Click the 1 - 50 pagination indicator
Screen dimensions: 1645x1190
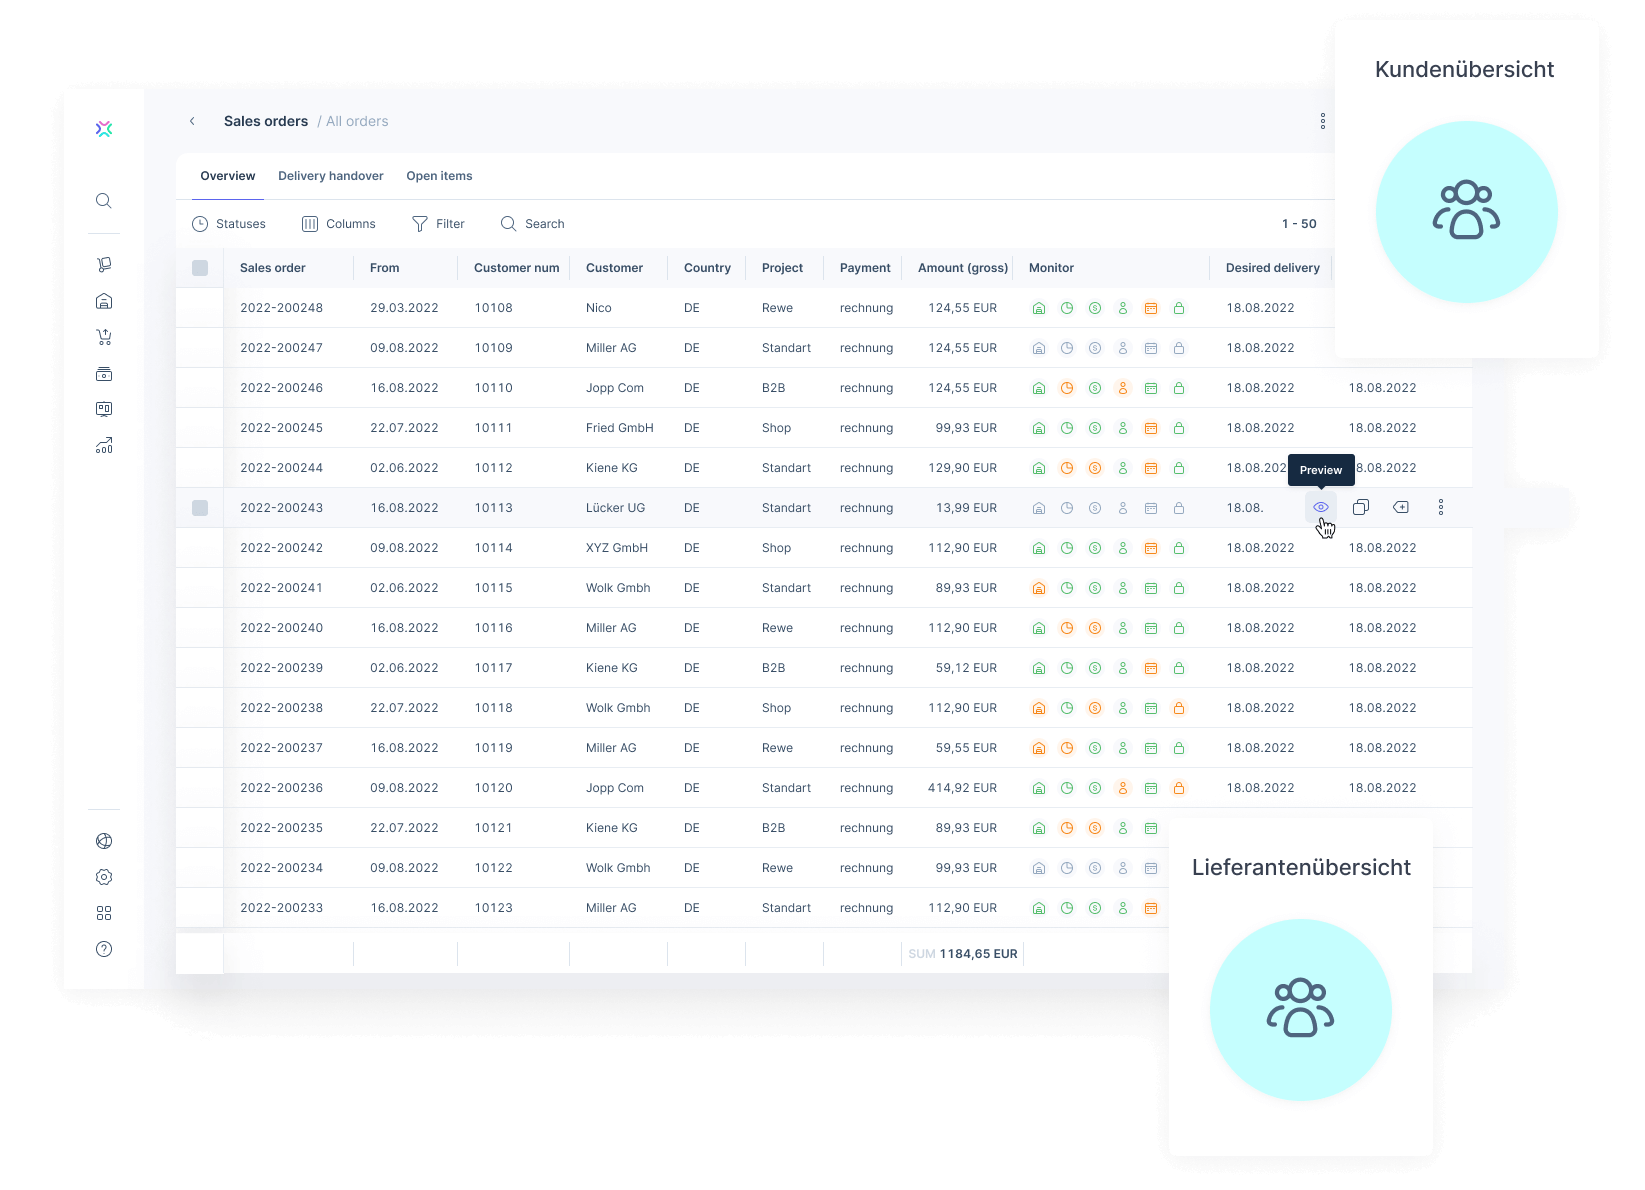coord(1299,224)
